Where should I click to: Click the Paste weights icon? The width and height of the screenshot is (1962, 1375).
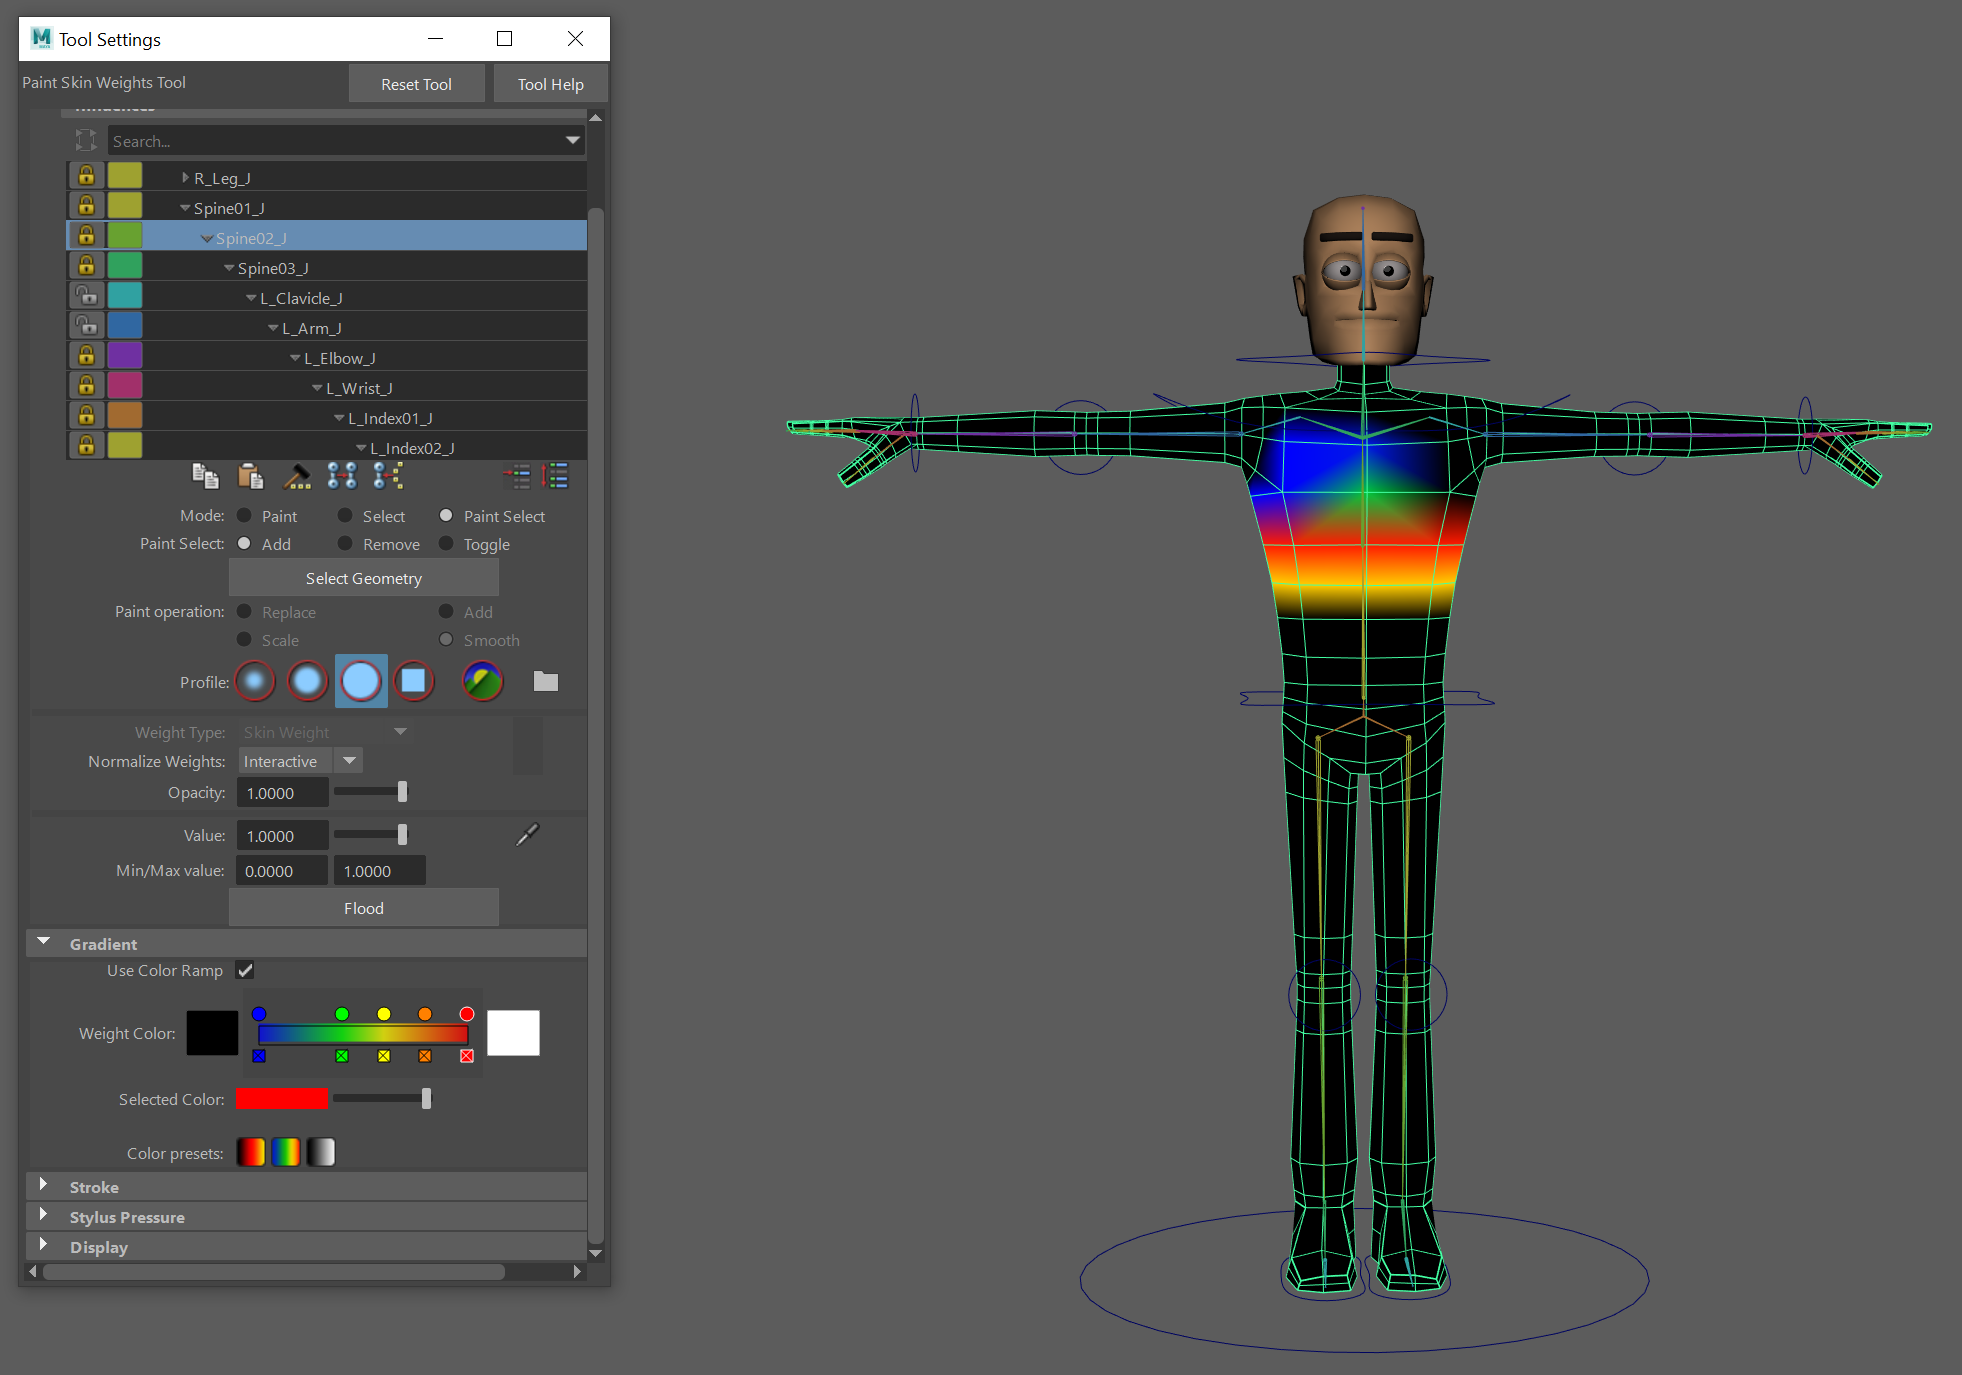pyautogui.click(x=250, y=477)
